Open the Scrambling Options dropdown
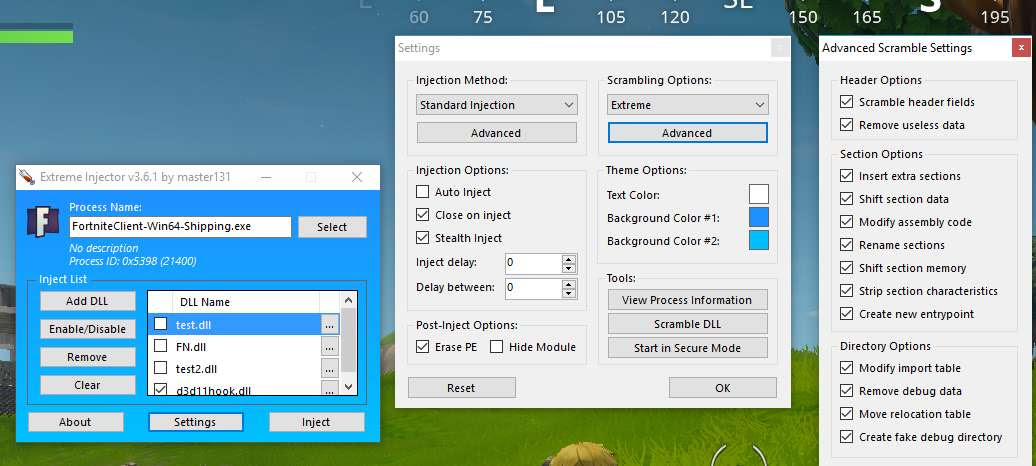 pos(688,105)
